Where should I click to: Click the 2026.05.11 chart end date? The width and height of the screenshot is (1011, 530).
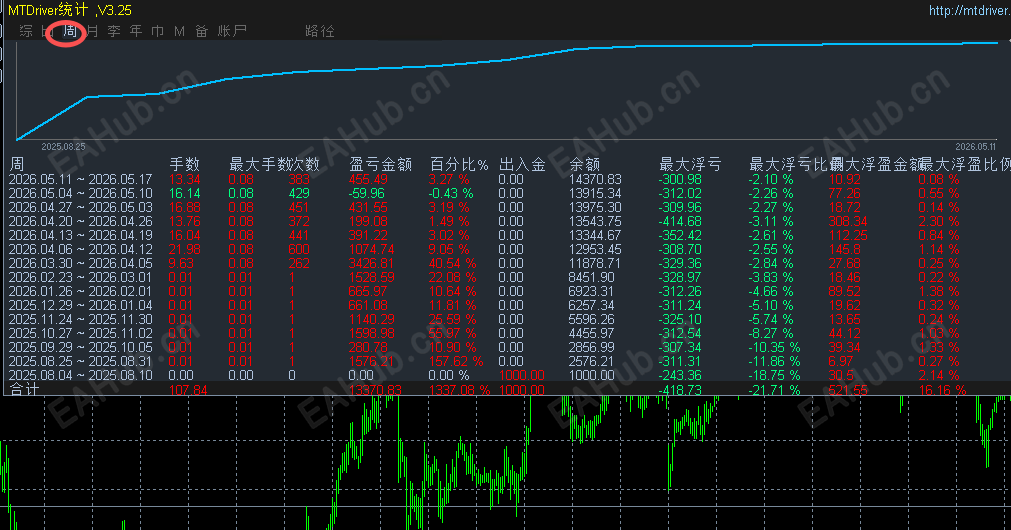coord(976,147)
